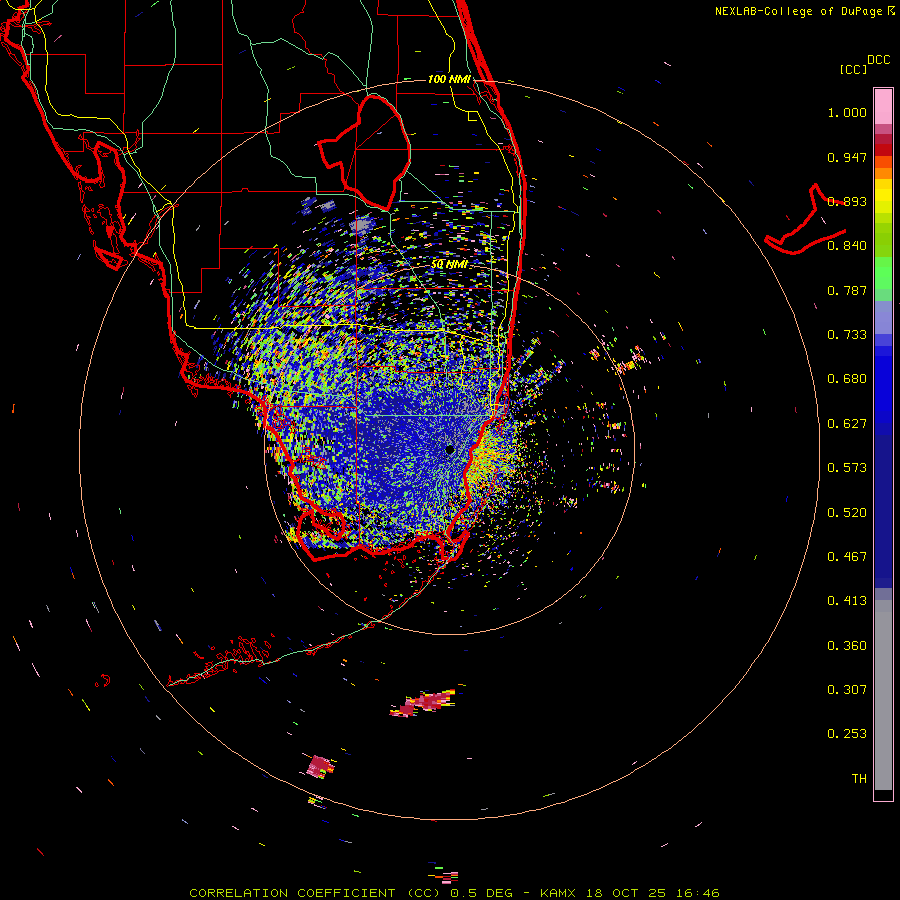Click the [CC] units label above color bar
900x900 pixels.
853,69
